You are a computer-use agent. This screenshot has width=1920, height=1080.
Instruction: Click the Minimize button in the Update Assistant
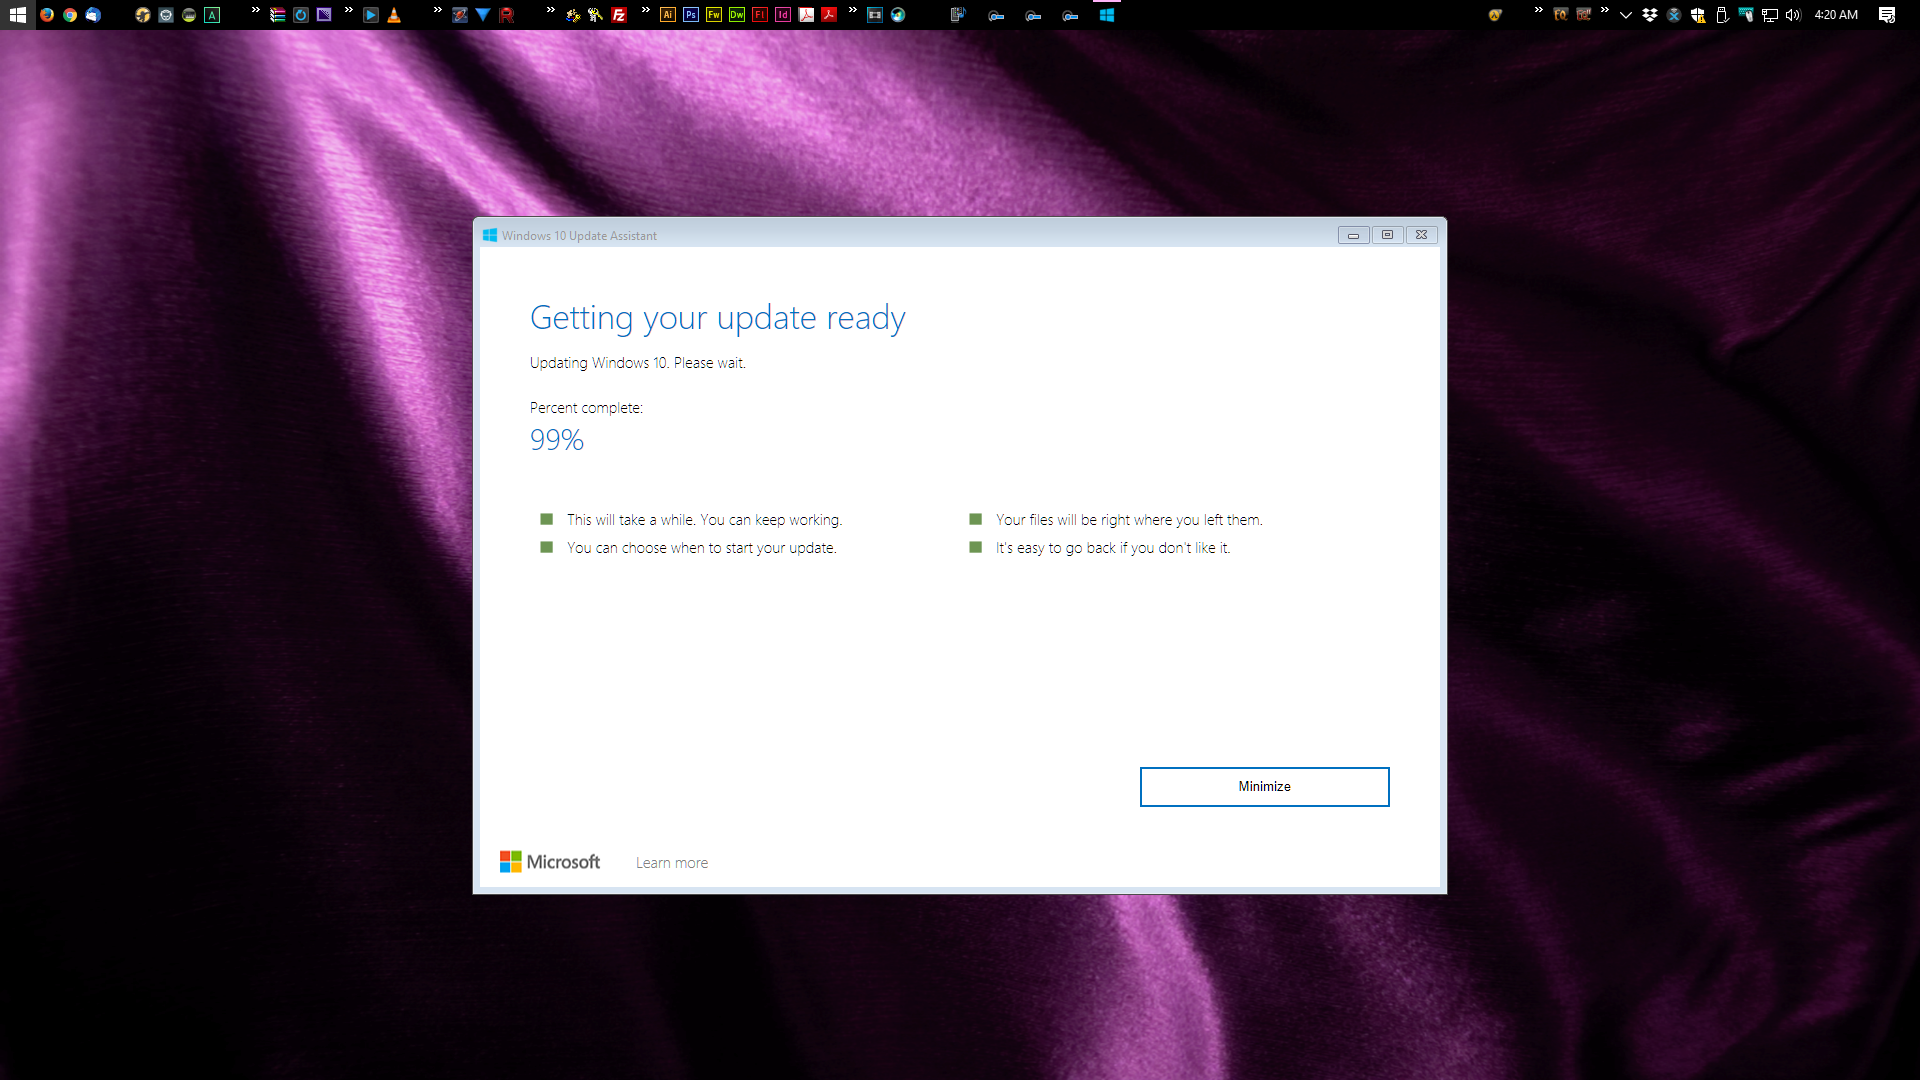[1264, 787]
